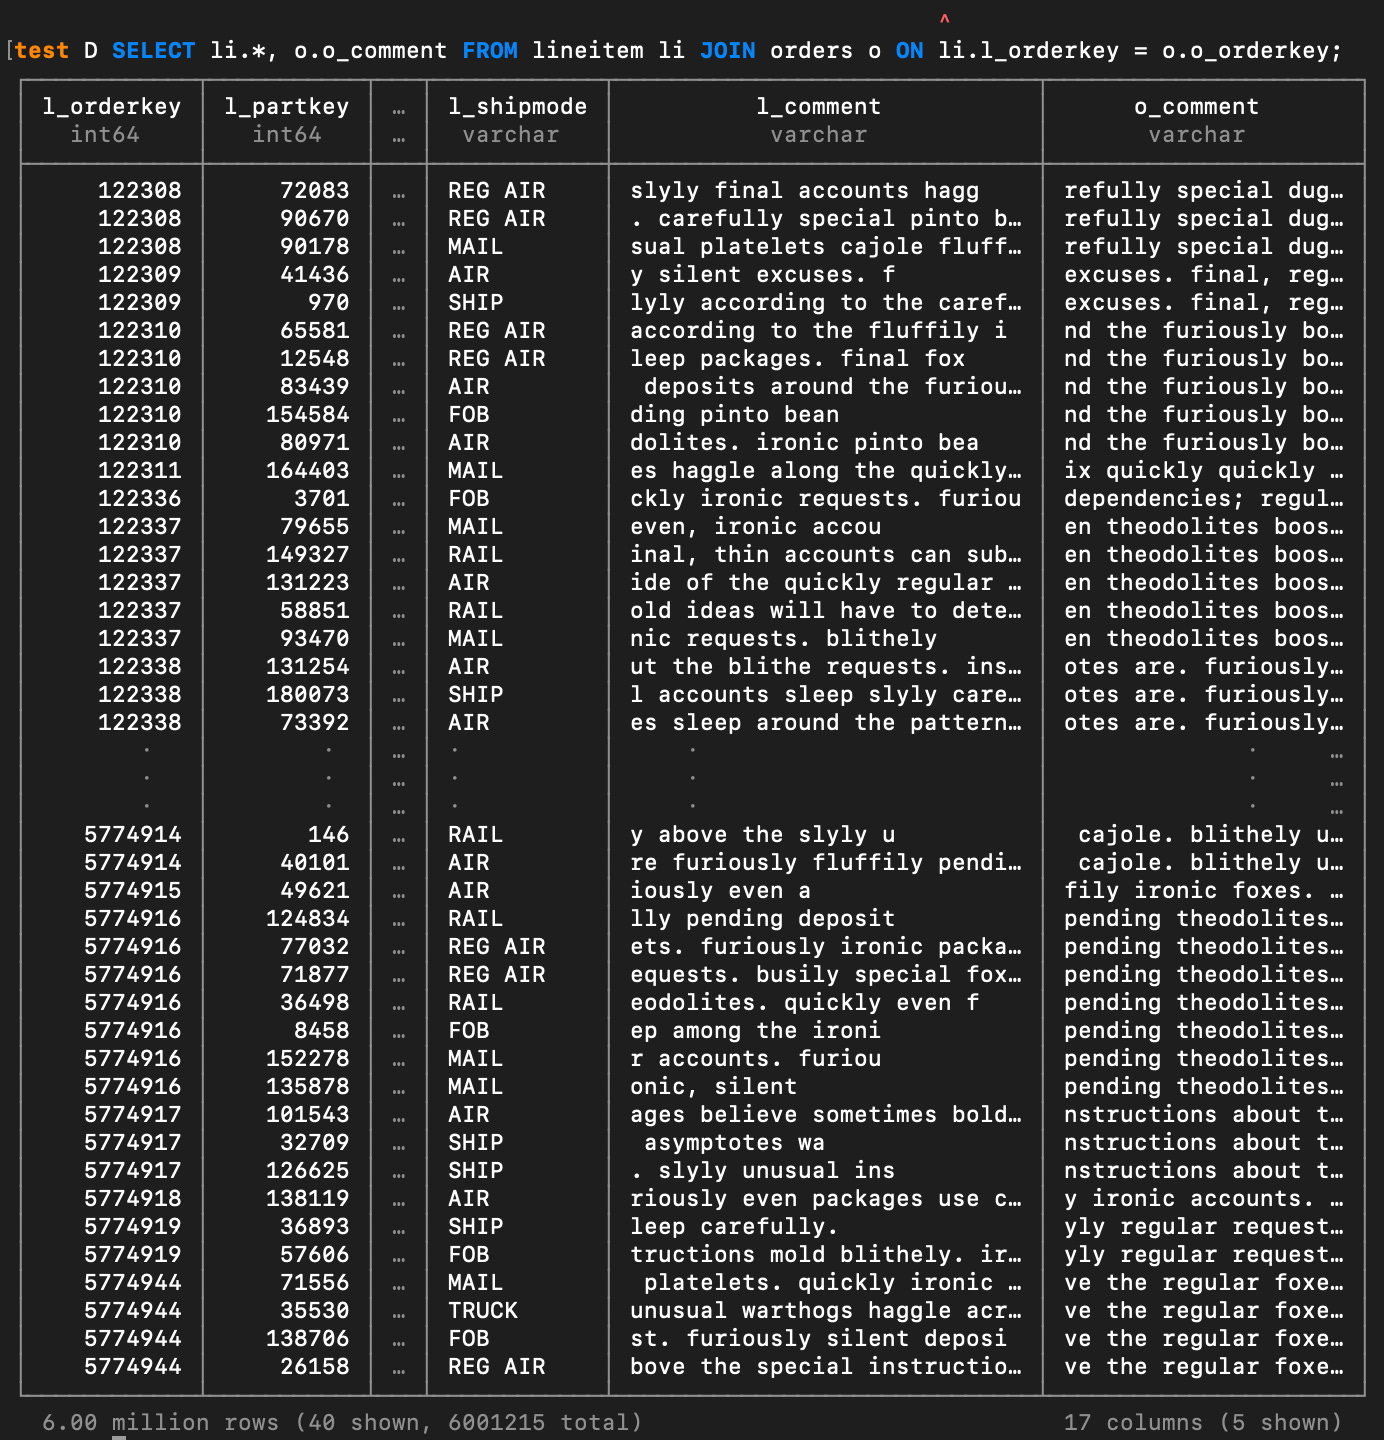The image size is (1384, 1440).
Task: Click the JOIN keyword in the query
Action: point(728,51)
